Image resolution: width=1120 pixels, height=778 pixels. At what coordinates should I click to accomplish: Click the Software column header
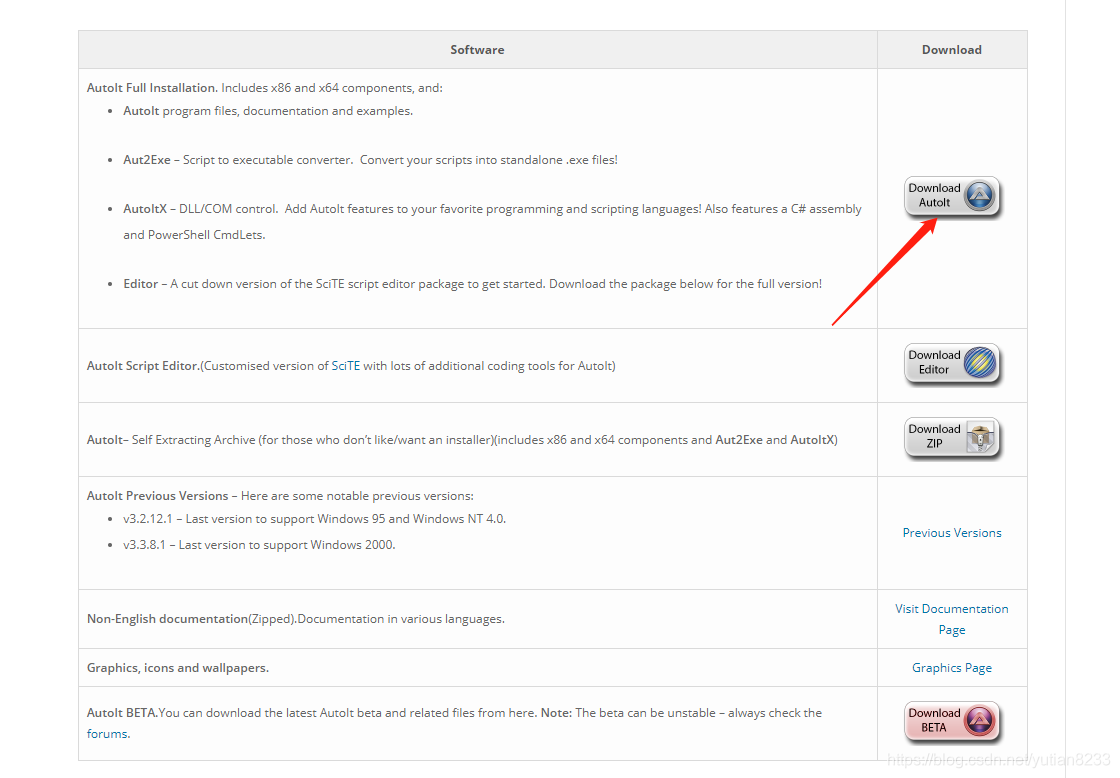coord(477,50)
